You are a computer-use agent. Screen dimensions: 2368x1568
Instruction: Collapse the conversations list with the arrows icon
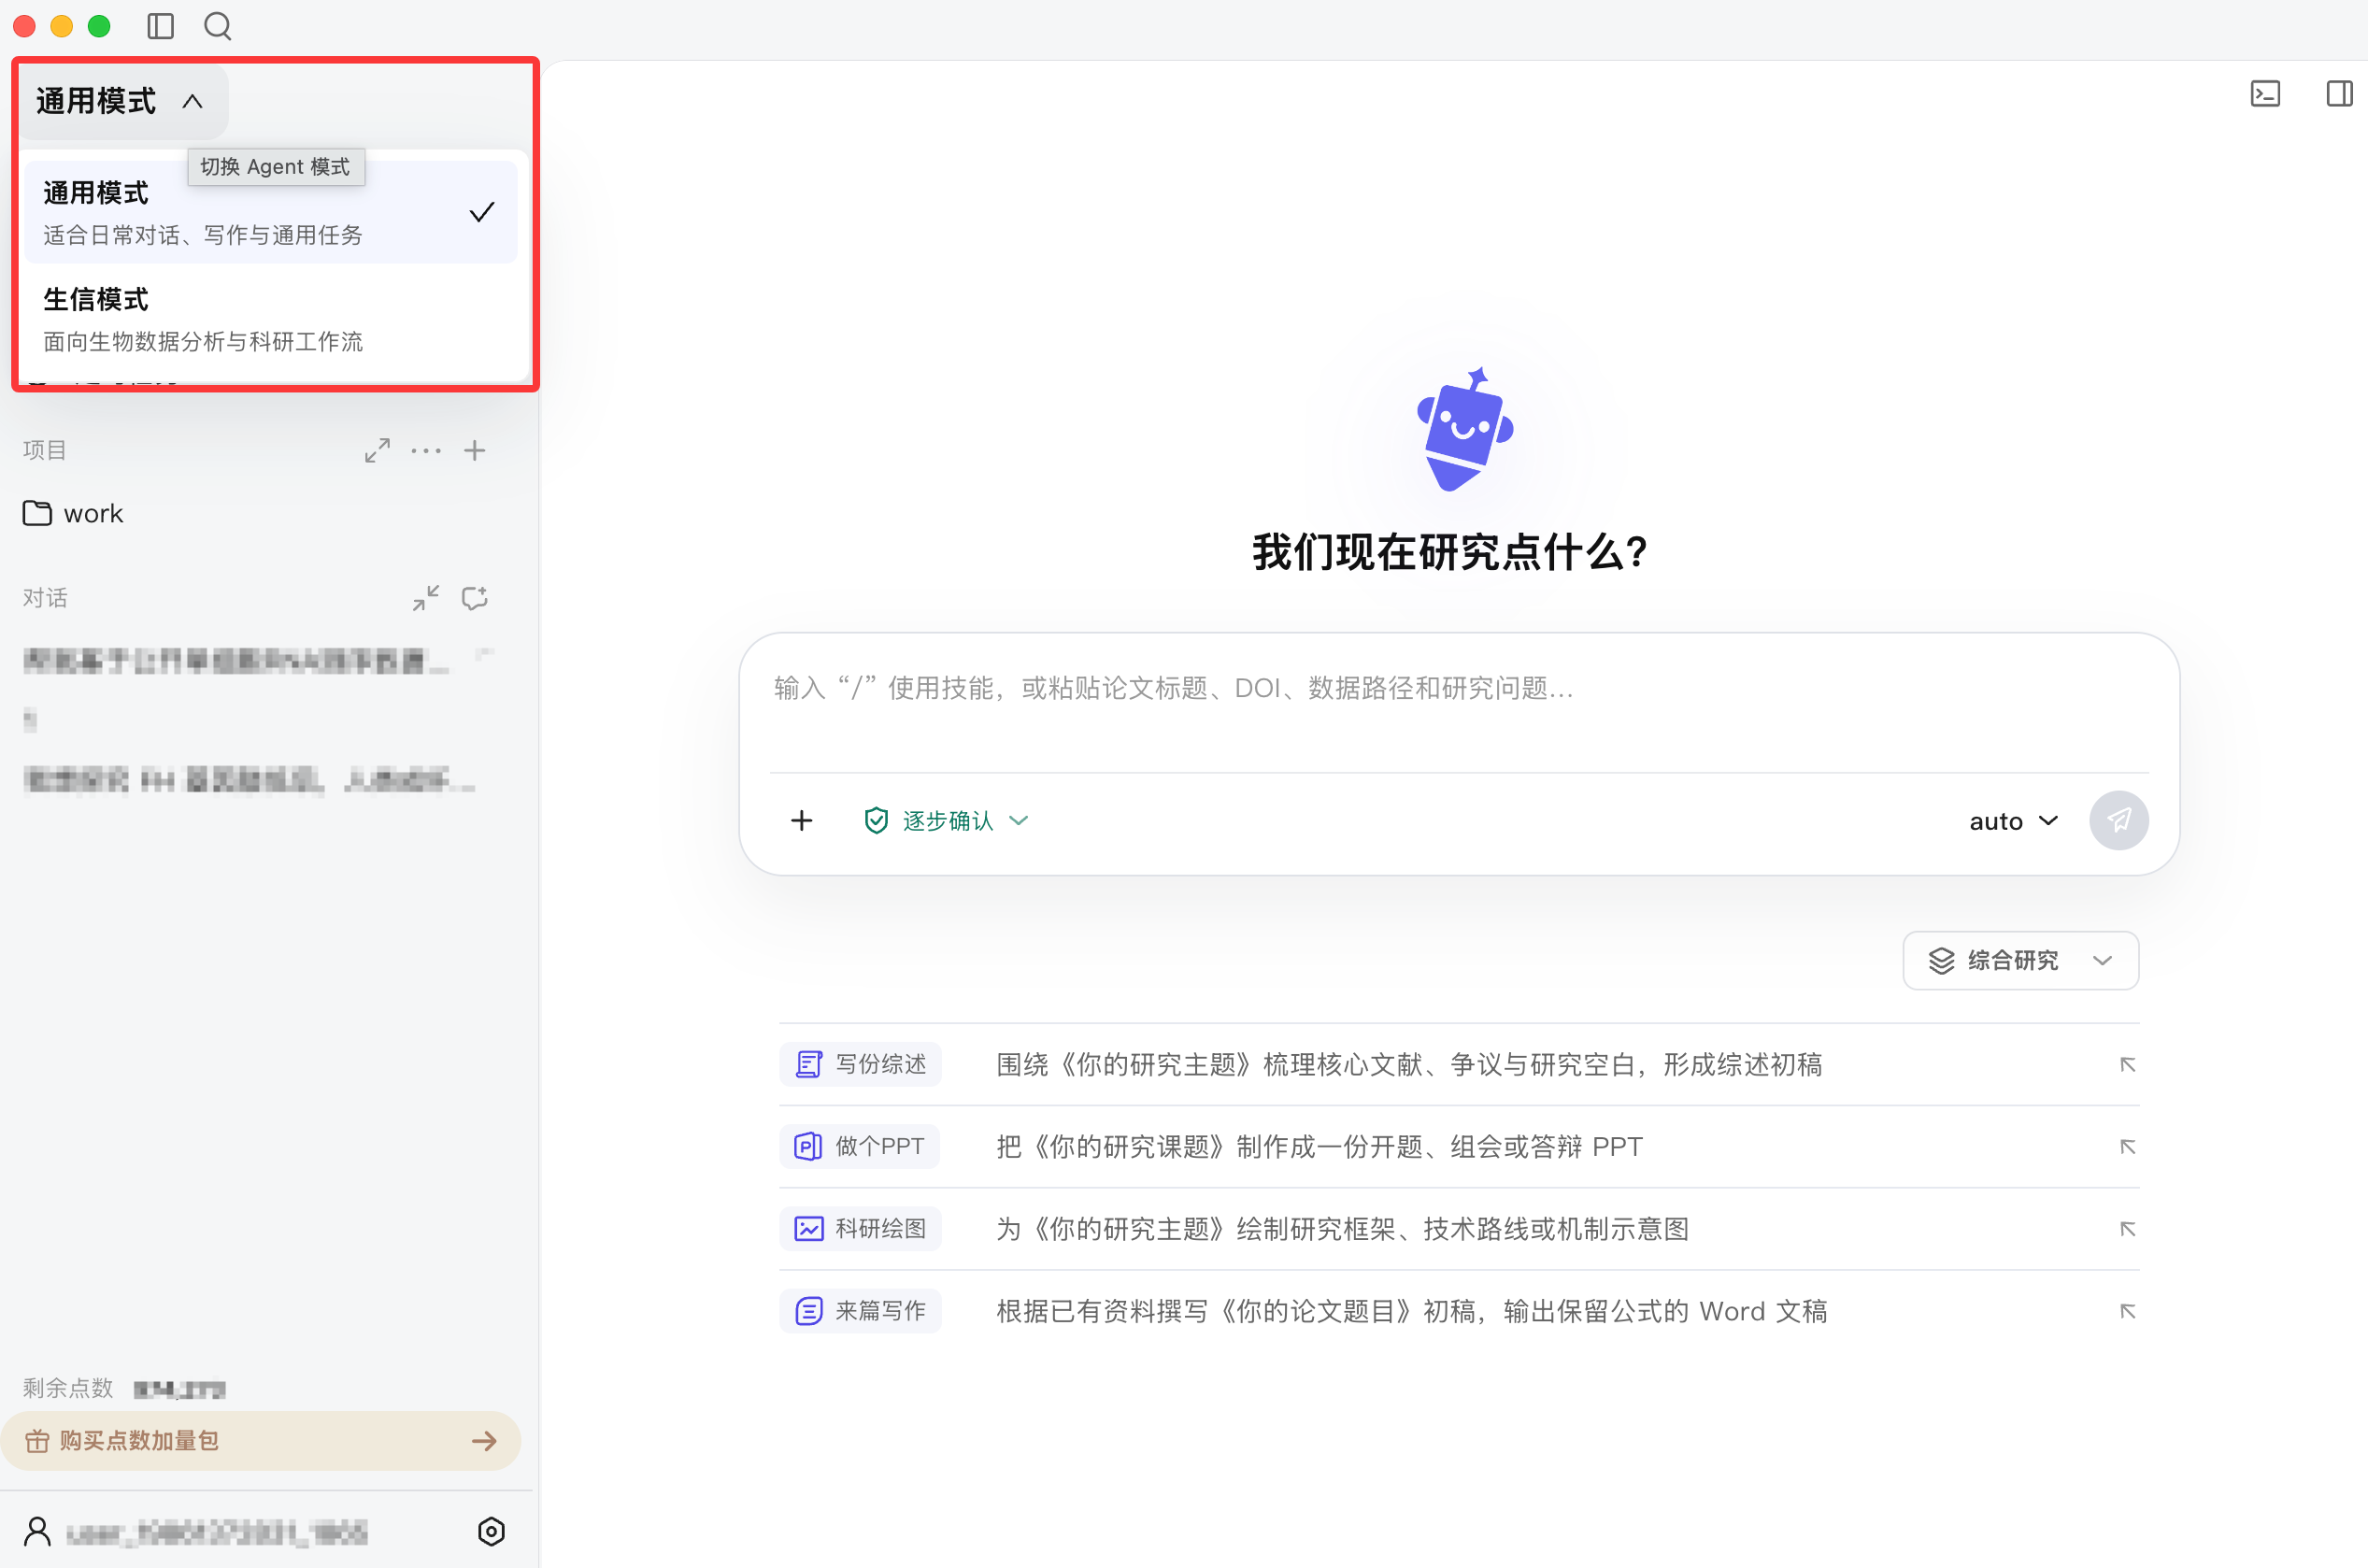[426, 598]
